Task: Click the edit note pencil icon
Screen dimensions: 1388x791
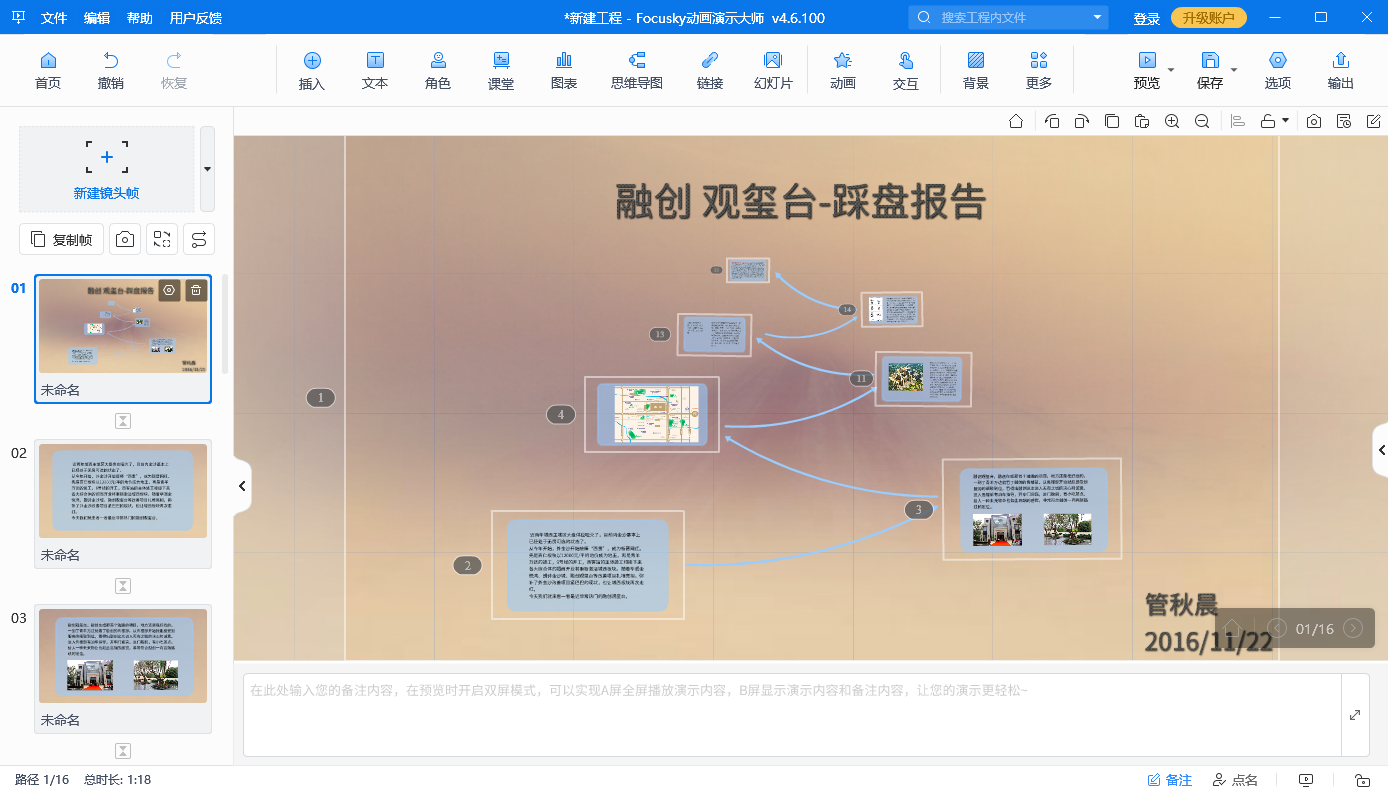Action: pos(1374,121)
